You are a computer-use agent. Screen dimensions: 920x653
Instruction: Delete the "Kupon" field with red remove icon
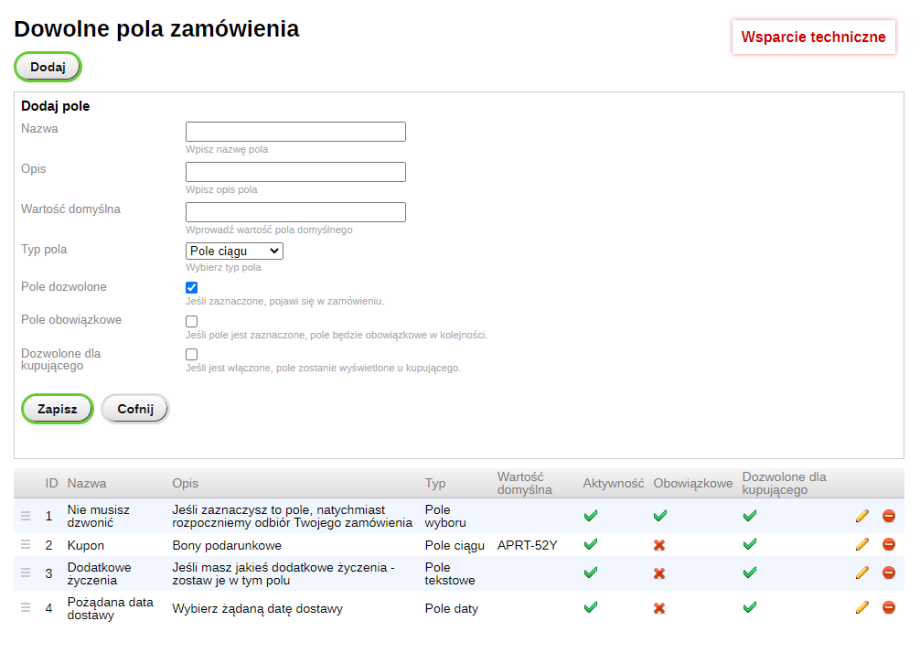pos(890,545)
